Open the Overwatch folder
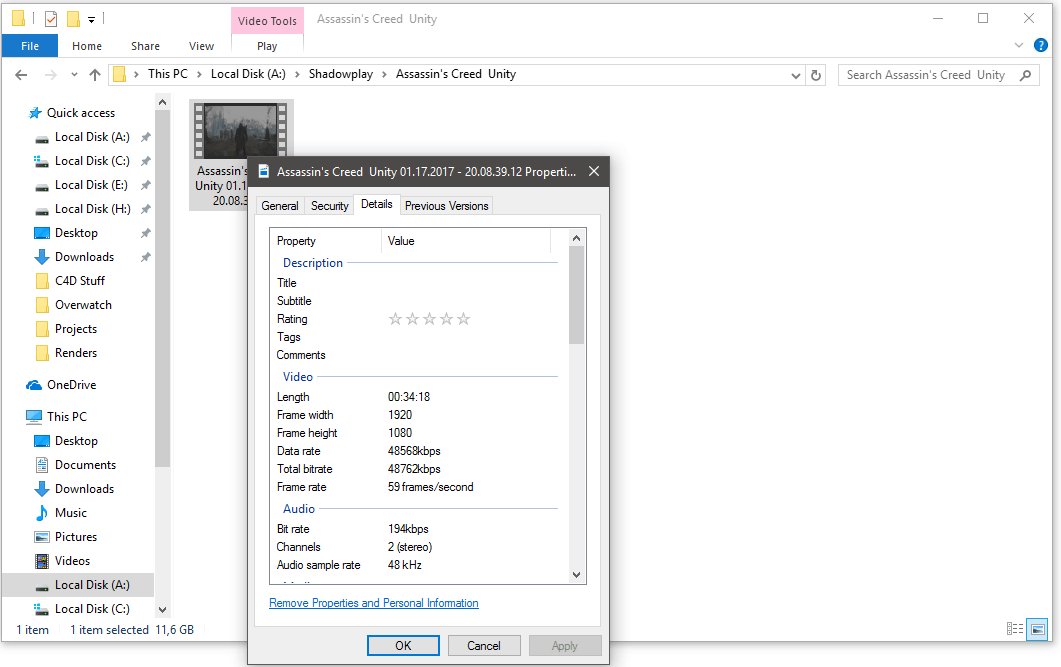This screenshot has height=667, width=1061. coord(83,305)
